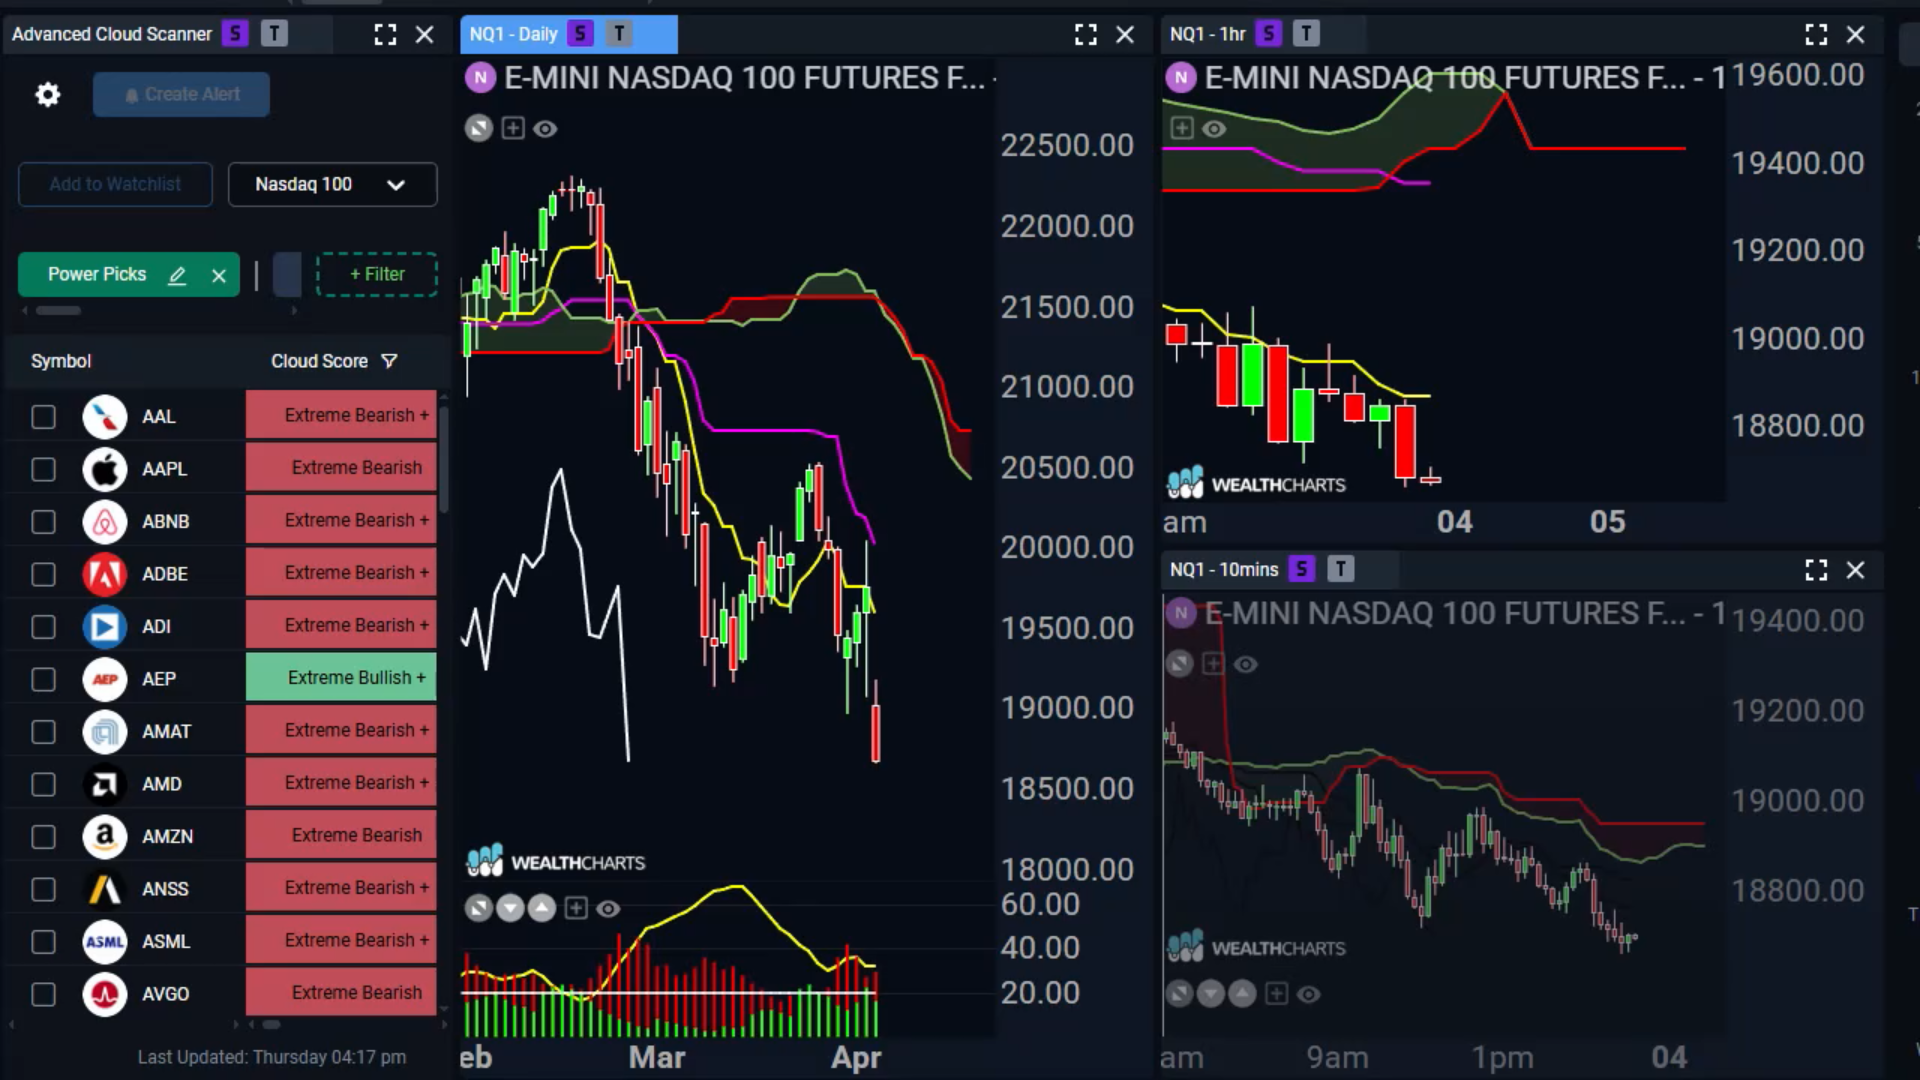
Task: Check the ADBE row checkbox
Action: [x=43, y=574]
